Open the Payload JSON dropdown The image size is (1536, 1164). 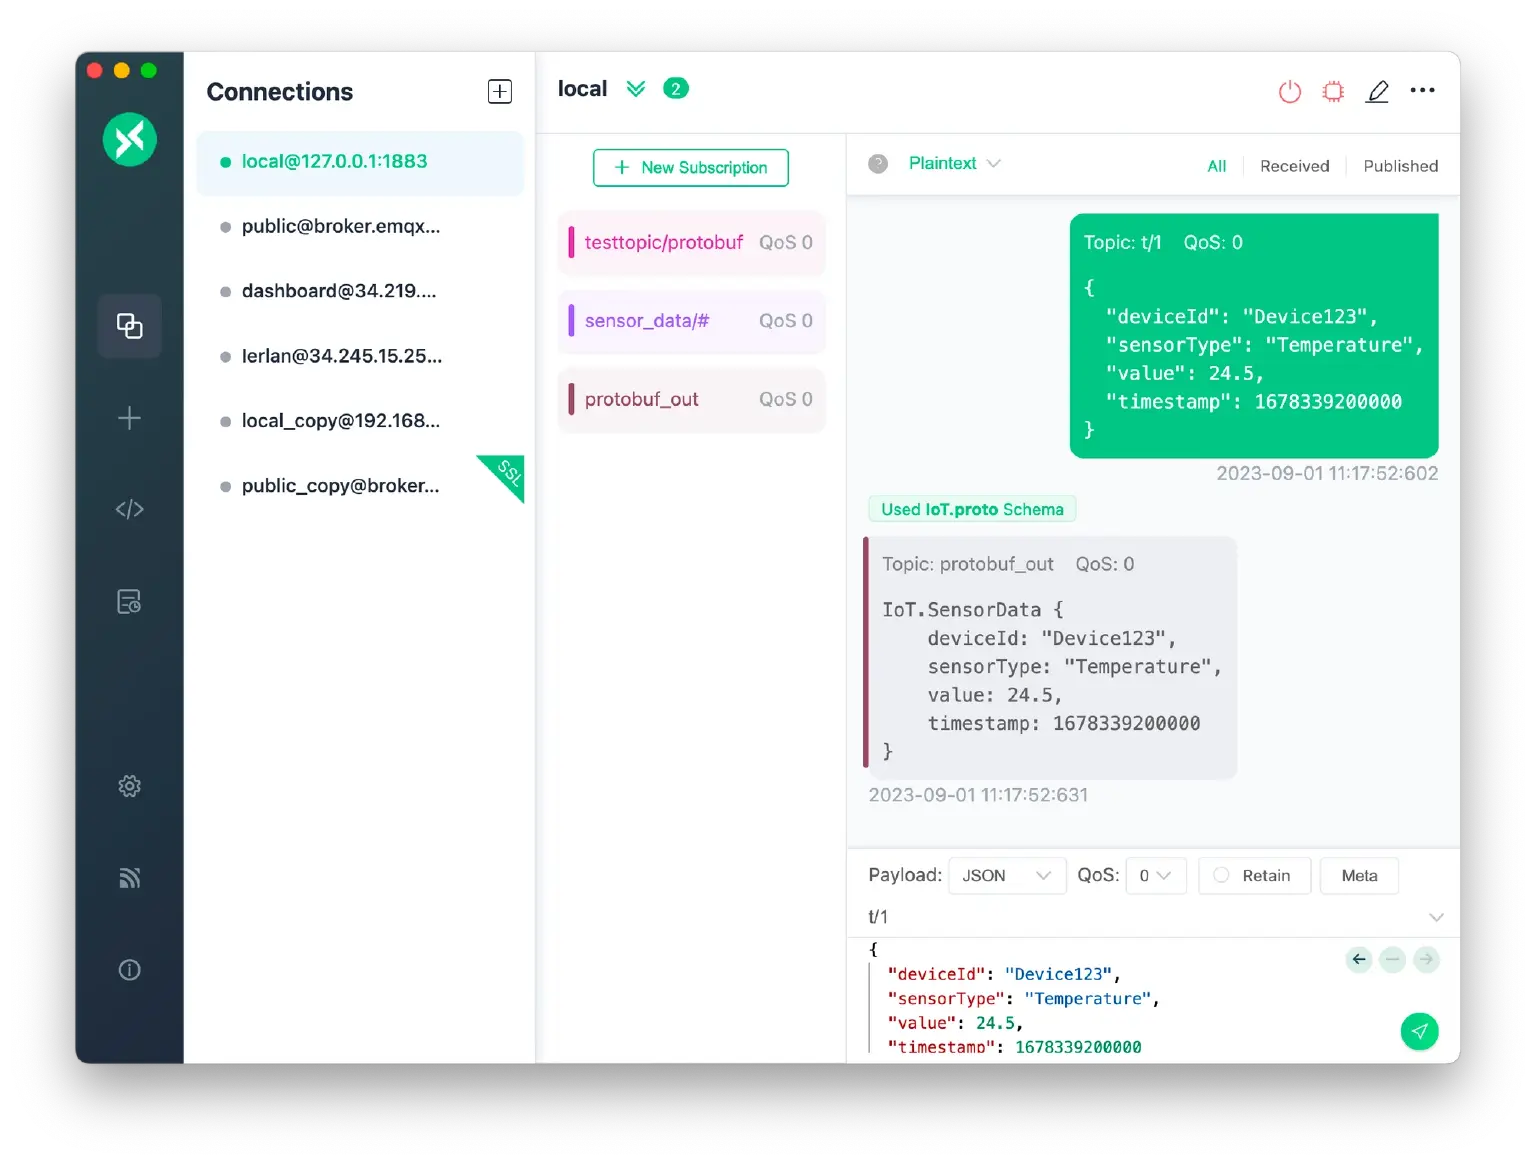point(1005,875)
